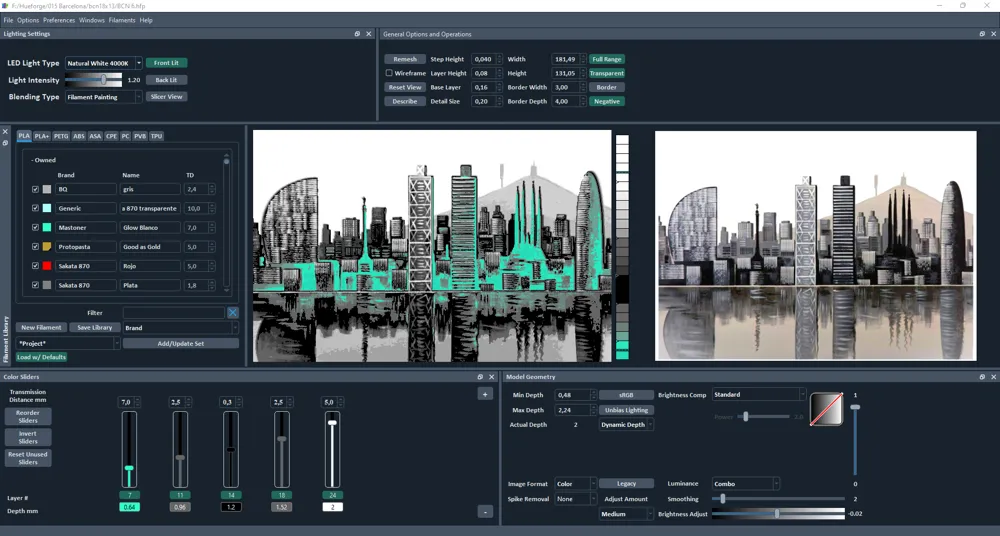Float the Model Geometry panel

pos(982,377)
